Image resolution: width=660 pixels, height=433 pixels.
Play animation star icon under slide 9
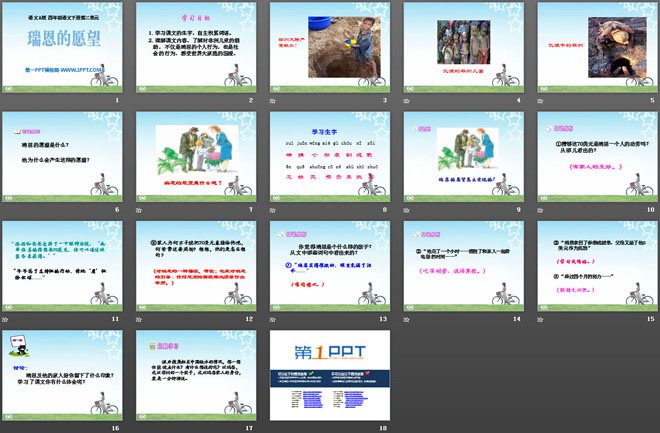point(407,210)
